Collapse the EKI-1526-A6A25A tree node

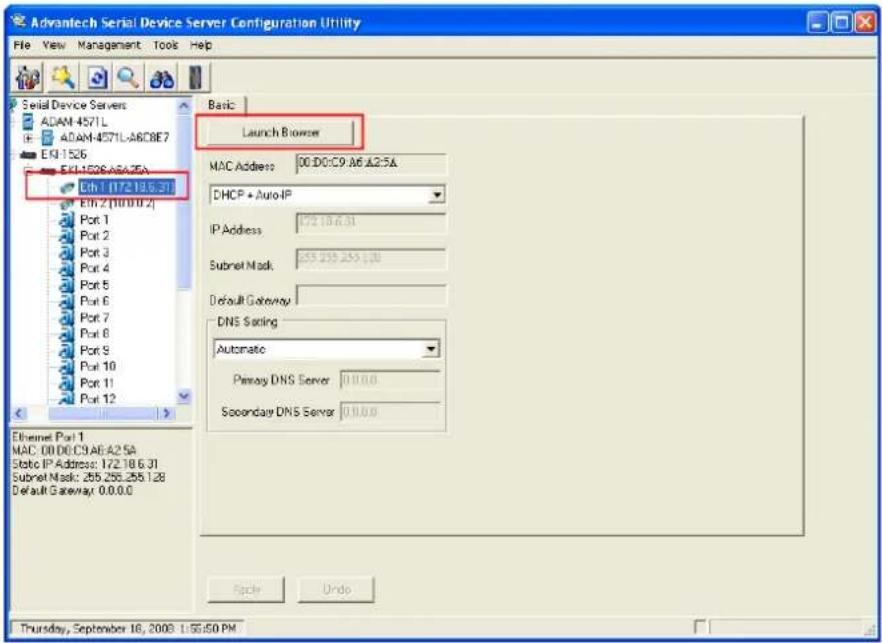[x=28, y=170]
